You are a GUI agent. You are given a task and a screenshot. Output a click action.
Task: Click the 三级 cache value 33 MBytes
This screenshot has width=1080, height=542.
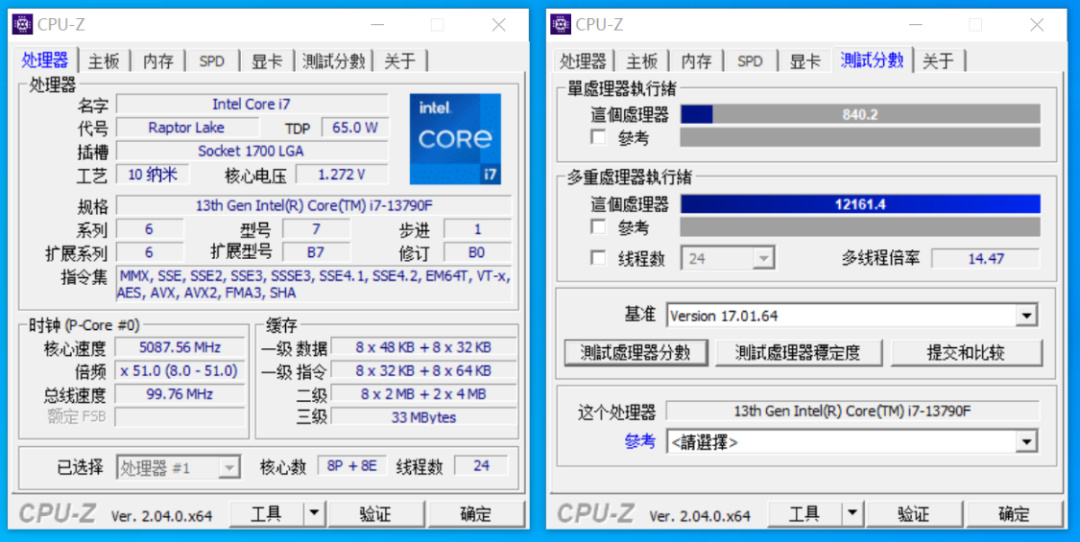coord(424,417)
